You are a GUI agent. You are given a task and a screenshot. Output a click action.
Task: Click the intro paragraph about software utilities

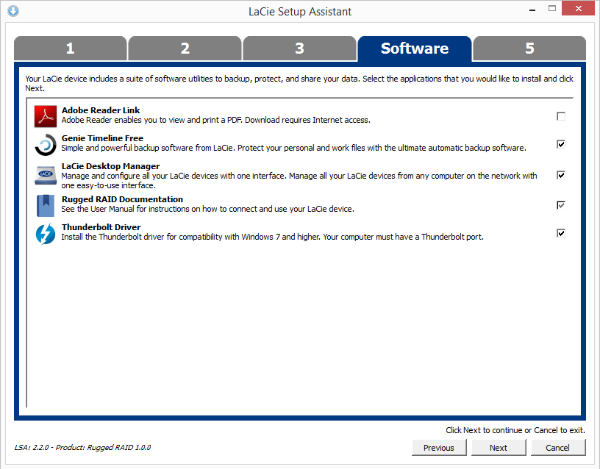click(299, 83)
